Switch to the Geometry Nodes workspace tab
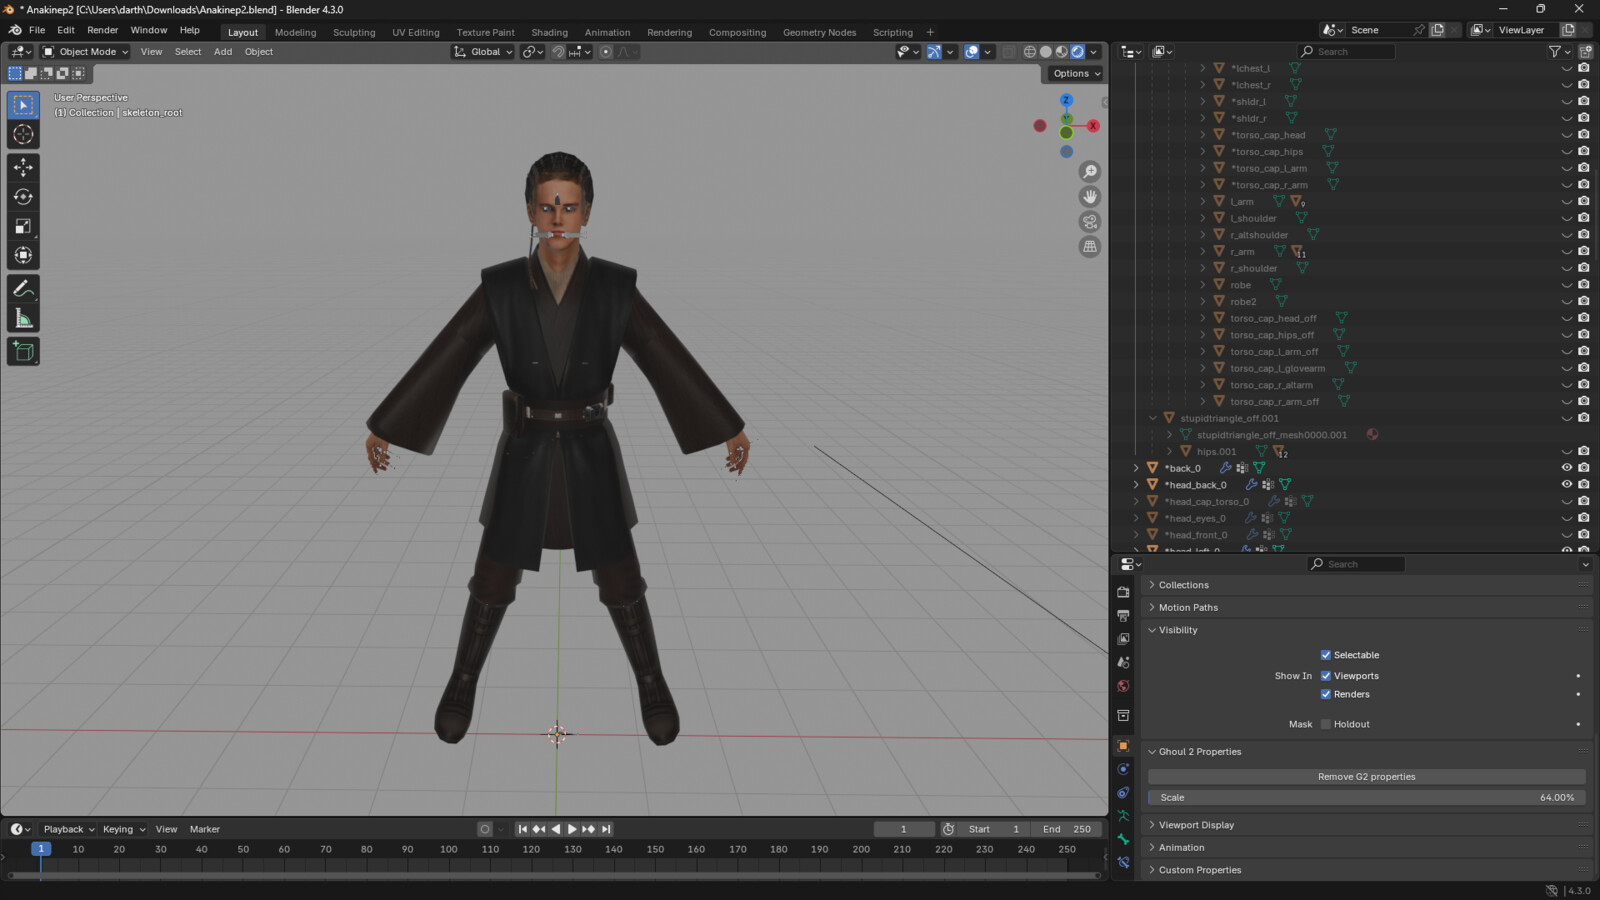The width and height of the screenshot is (1600, 900). 819,32
